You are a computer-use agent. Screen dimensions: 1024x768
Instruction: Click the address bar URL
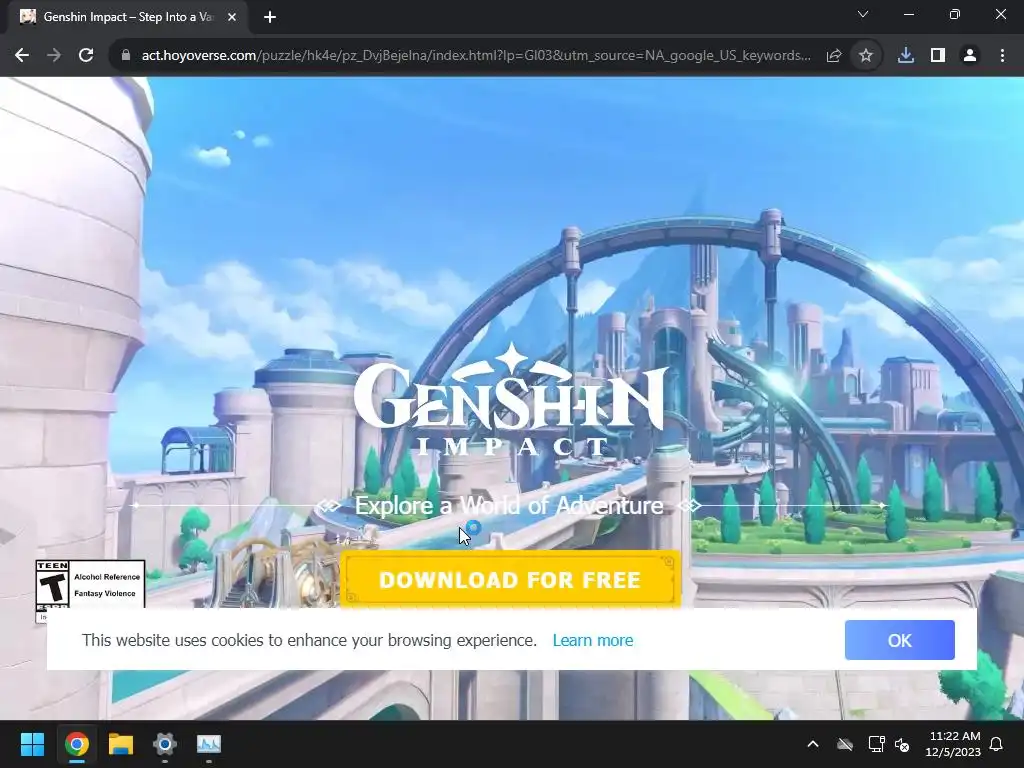(476, 56)
